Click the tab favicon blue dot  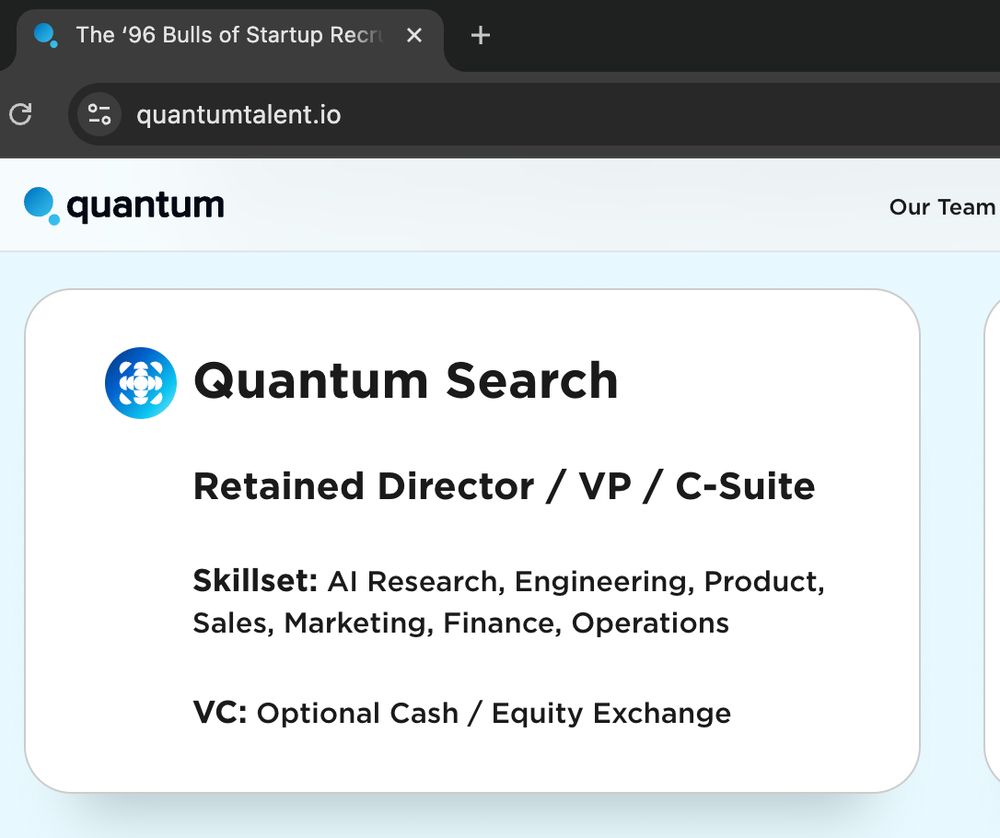45,35
